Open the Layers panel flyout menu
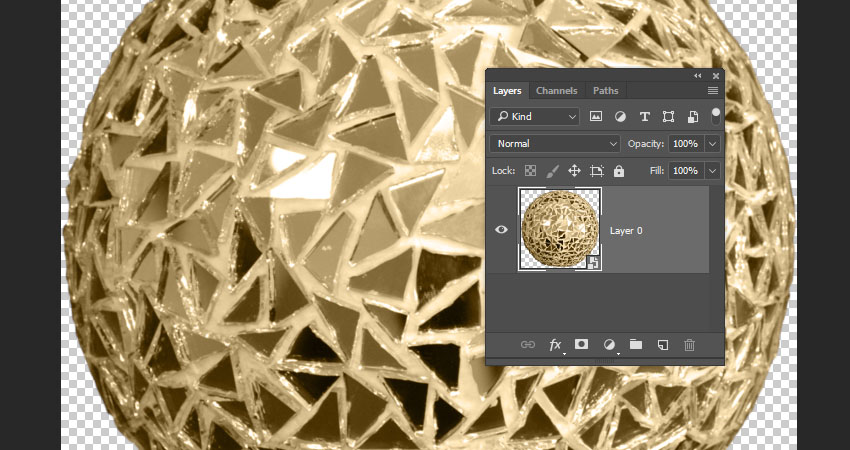Screen dimensions: 850x450 pyautogui.click(x=713, y=91)
